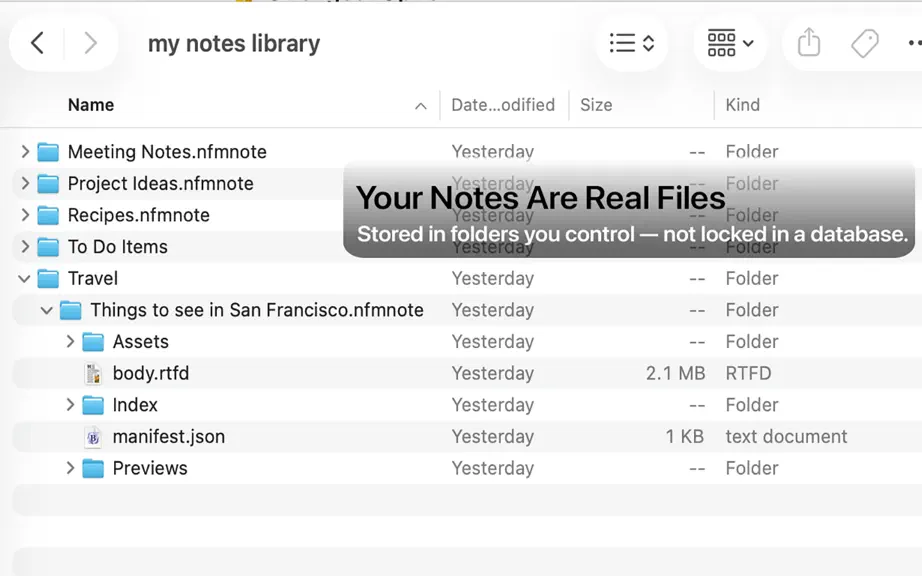The image size is (922, 576).
Task: Expand the Assets folder
Action: (x=70, y=341)
